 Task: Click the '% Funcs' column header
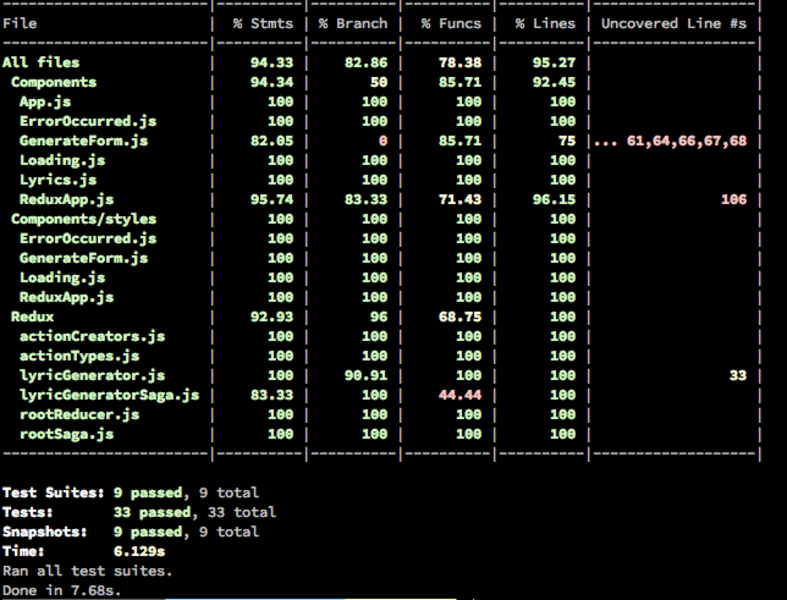[x=451, y=24]
